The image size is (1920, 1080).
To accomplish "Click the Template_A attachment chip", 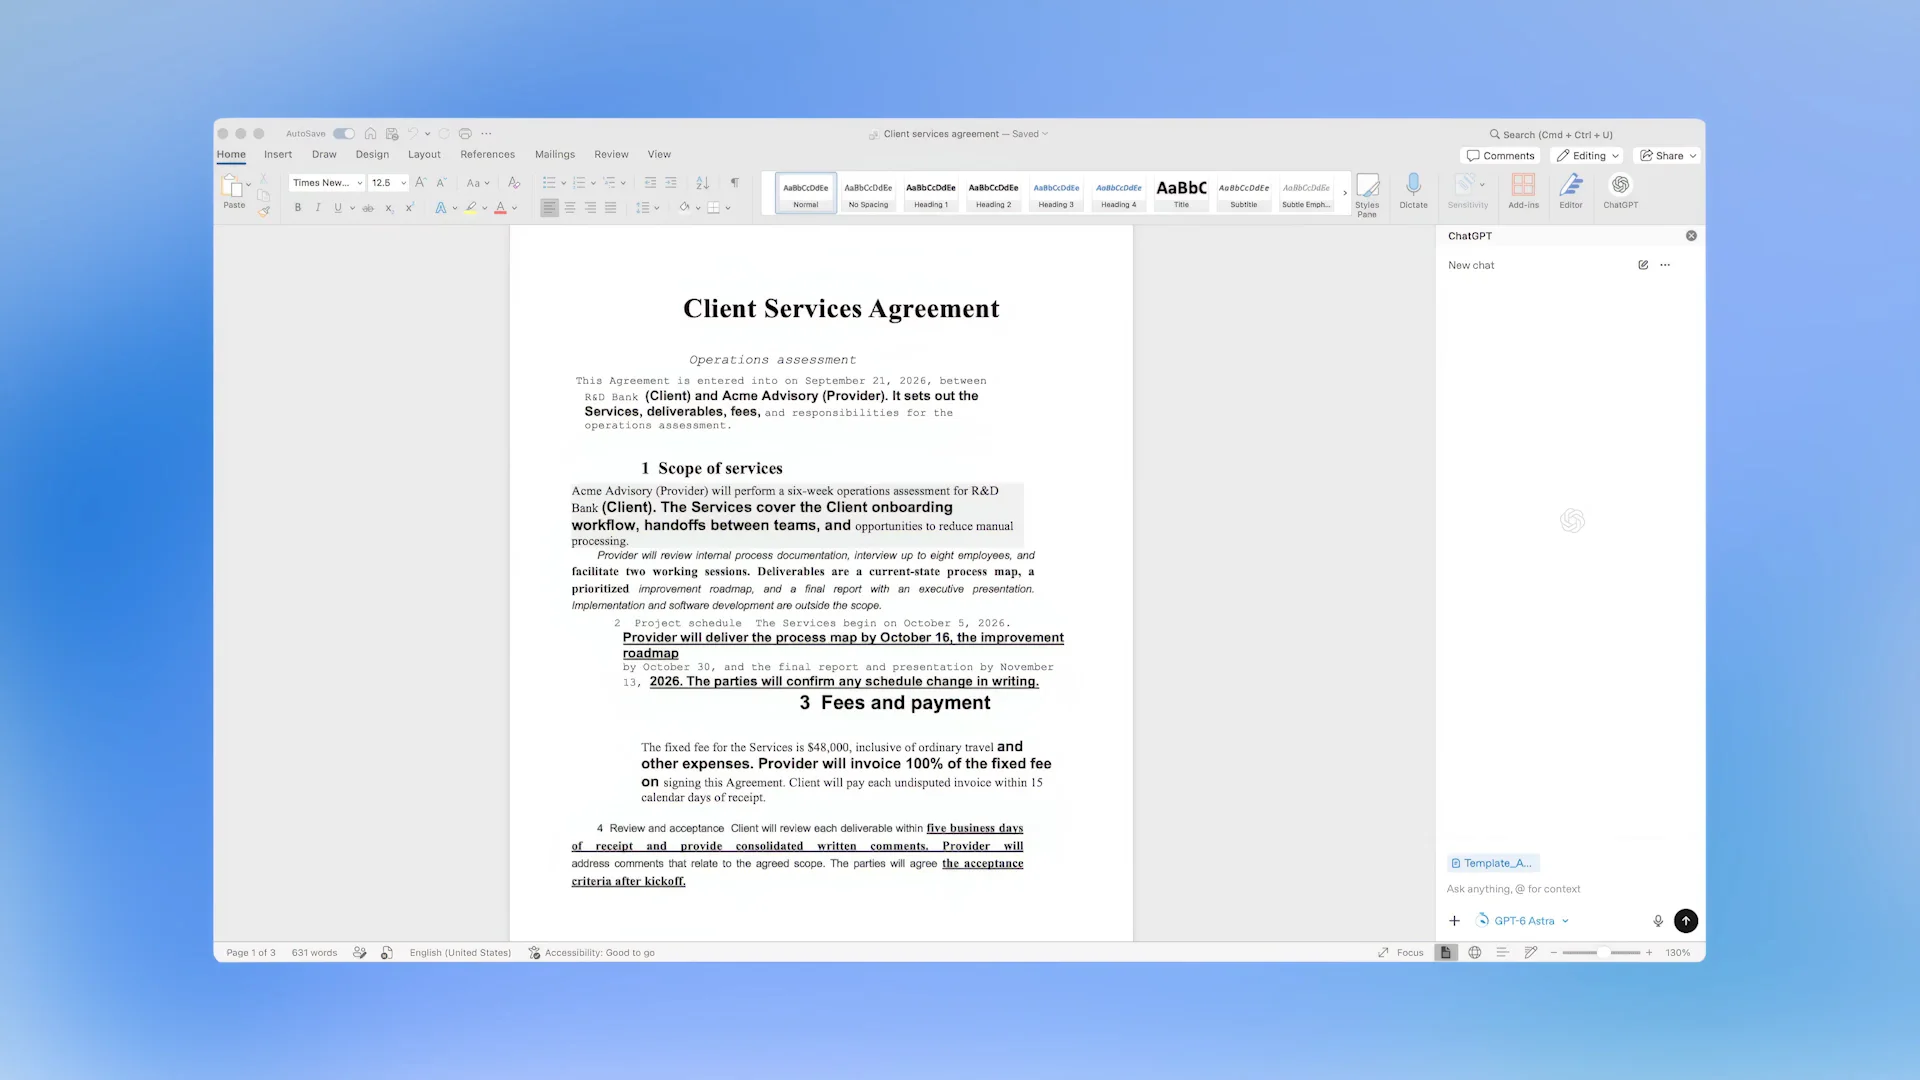I will pyautogui.click(x=1493, y=863).
